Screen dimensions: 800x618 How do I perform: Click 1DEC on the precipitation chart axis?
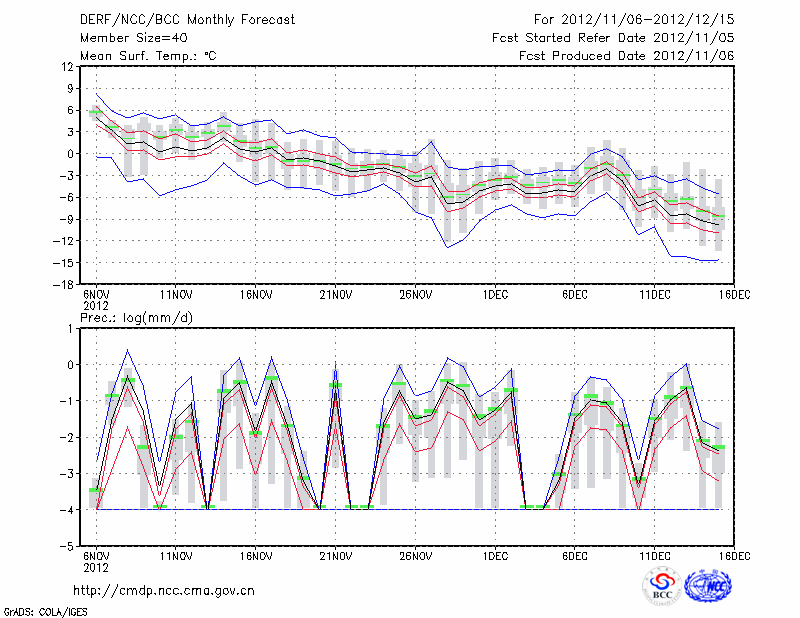pos(494,557)
